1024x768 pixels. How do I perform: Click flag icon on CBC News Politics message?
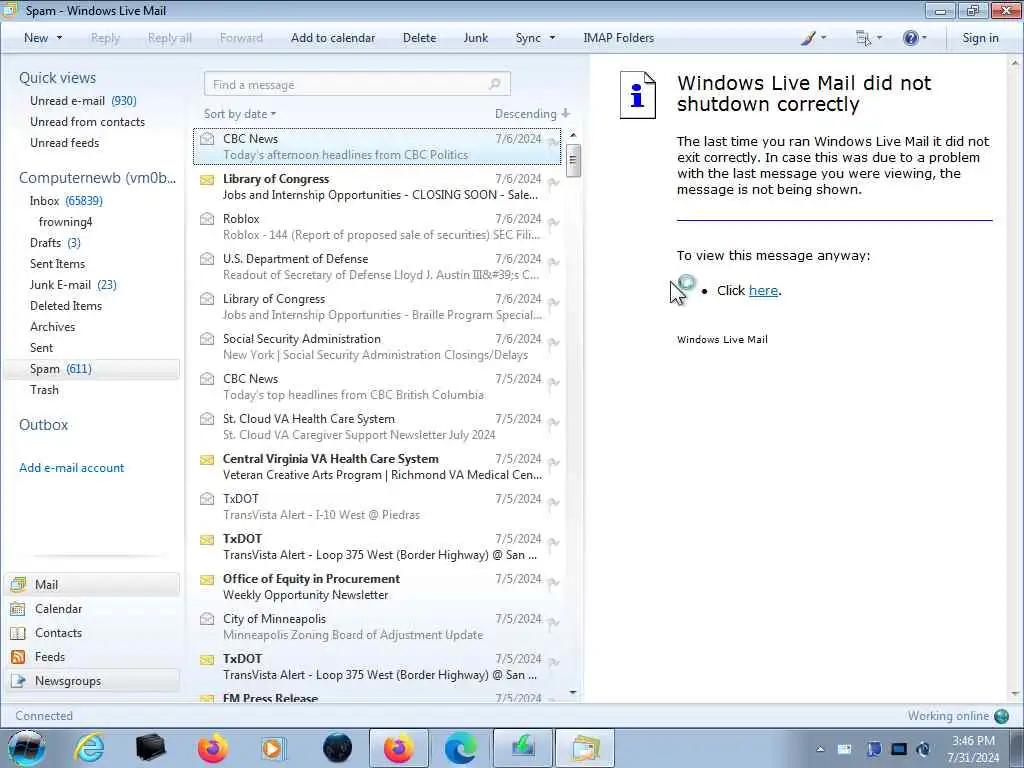pyautogui.click(x=553, y=142)
